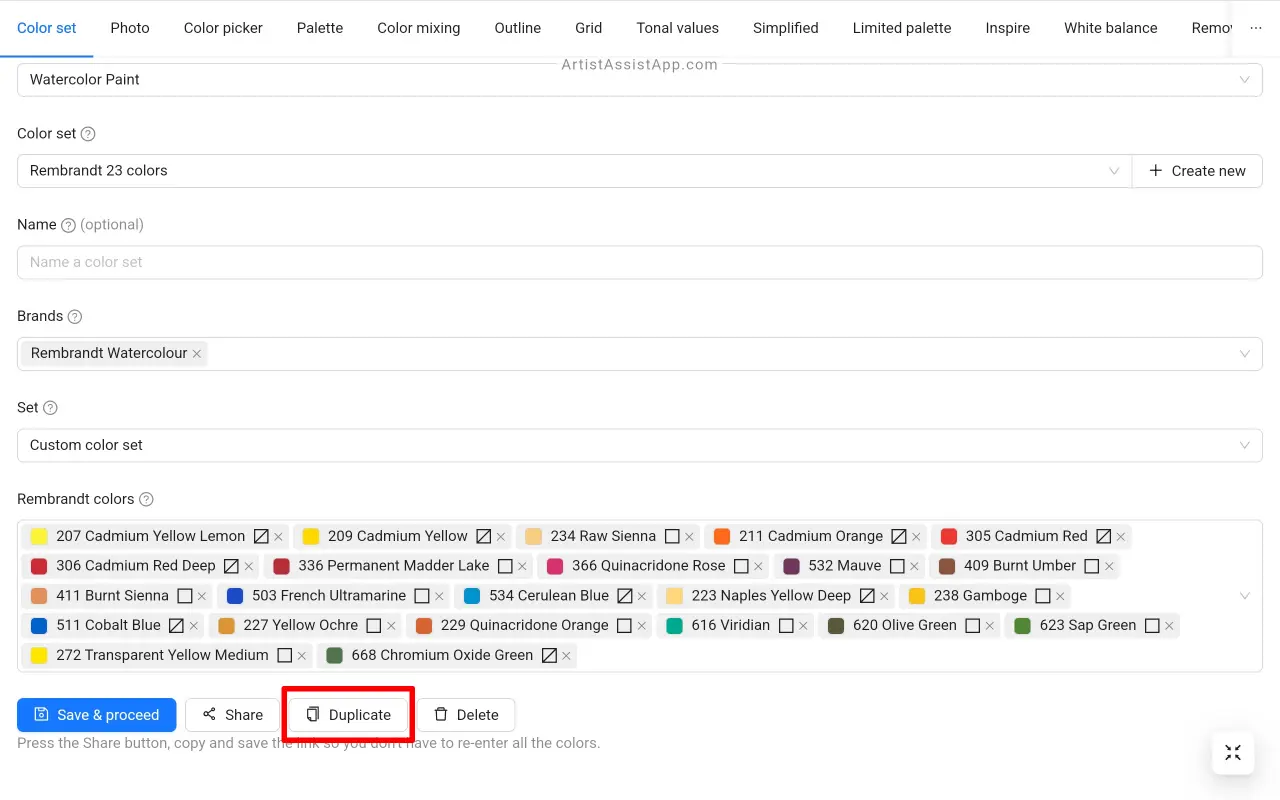
Task: Switch to the Photo tab
Action: coord(130,28)
